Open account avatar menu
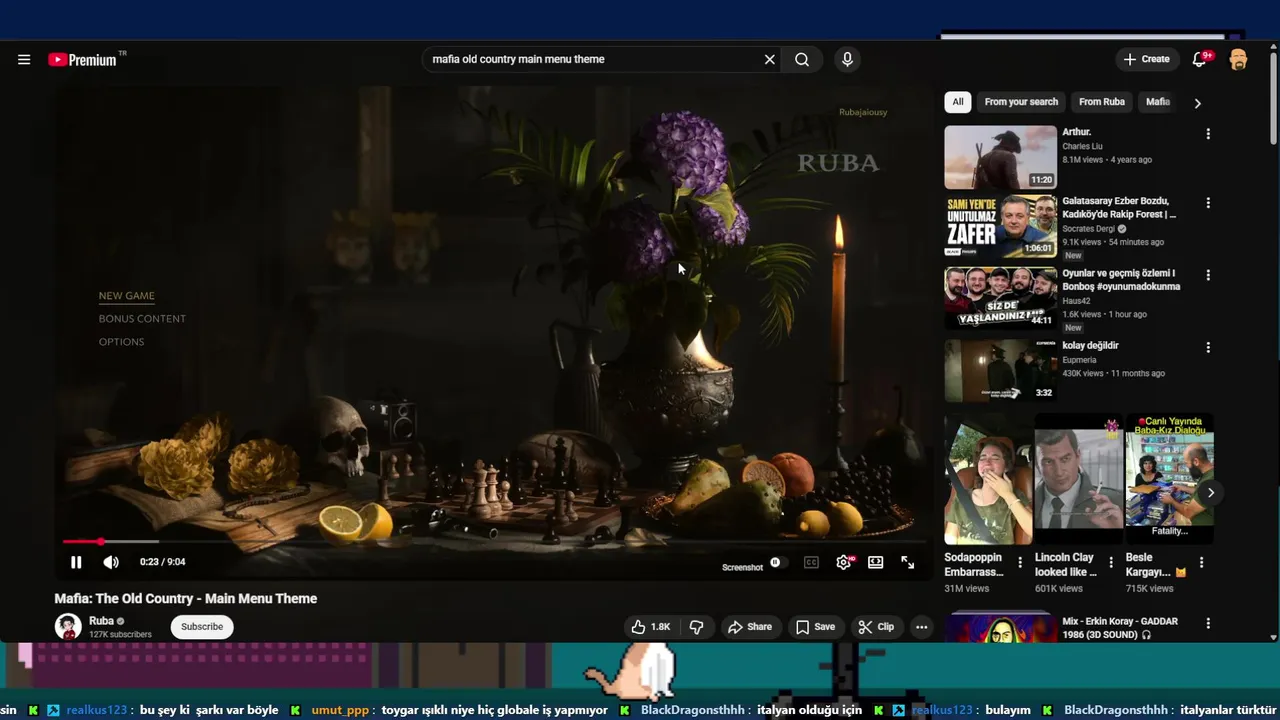This screenshot has height=720, width=1280. coord(1238,59)
